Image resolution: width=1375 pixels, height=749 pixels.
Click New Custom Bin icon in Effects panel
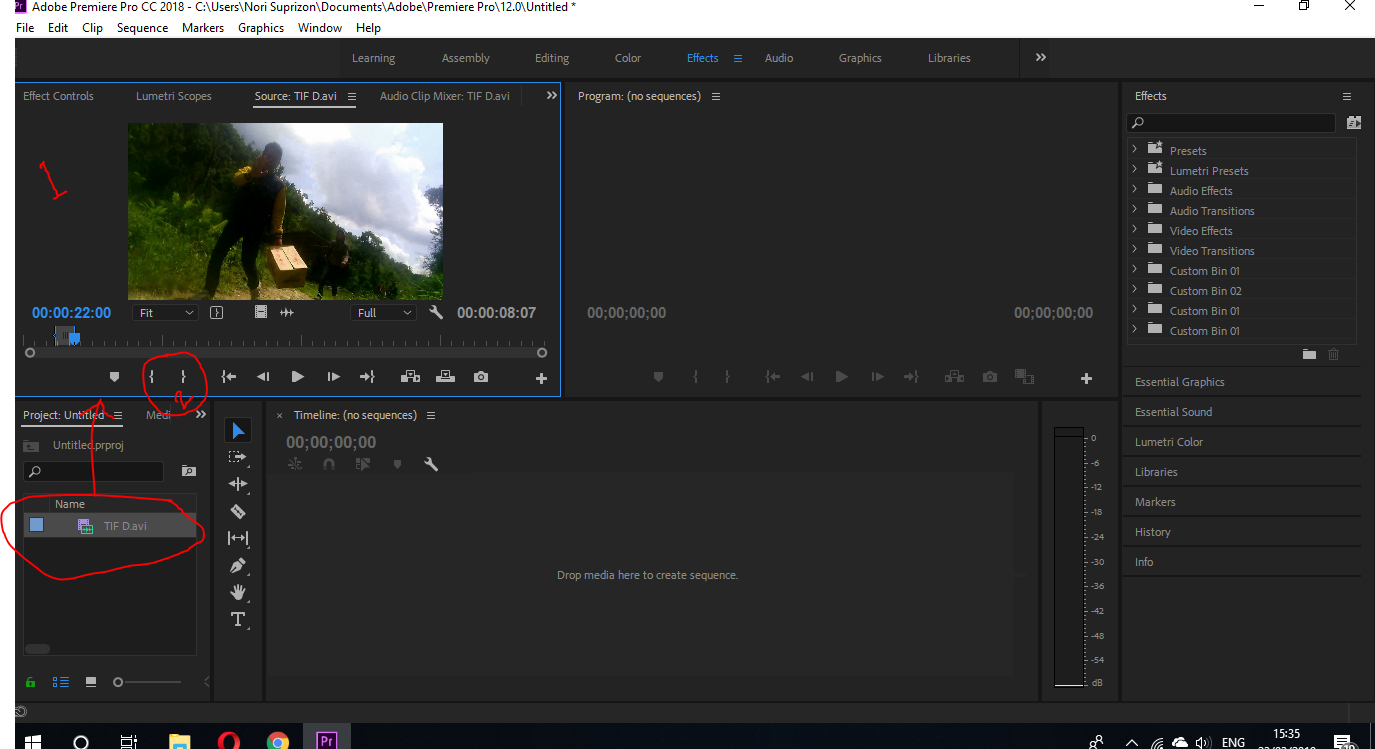(1310, 354)
